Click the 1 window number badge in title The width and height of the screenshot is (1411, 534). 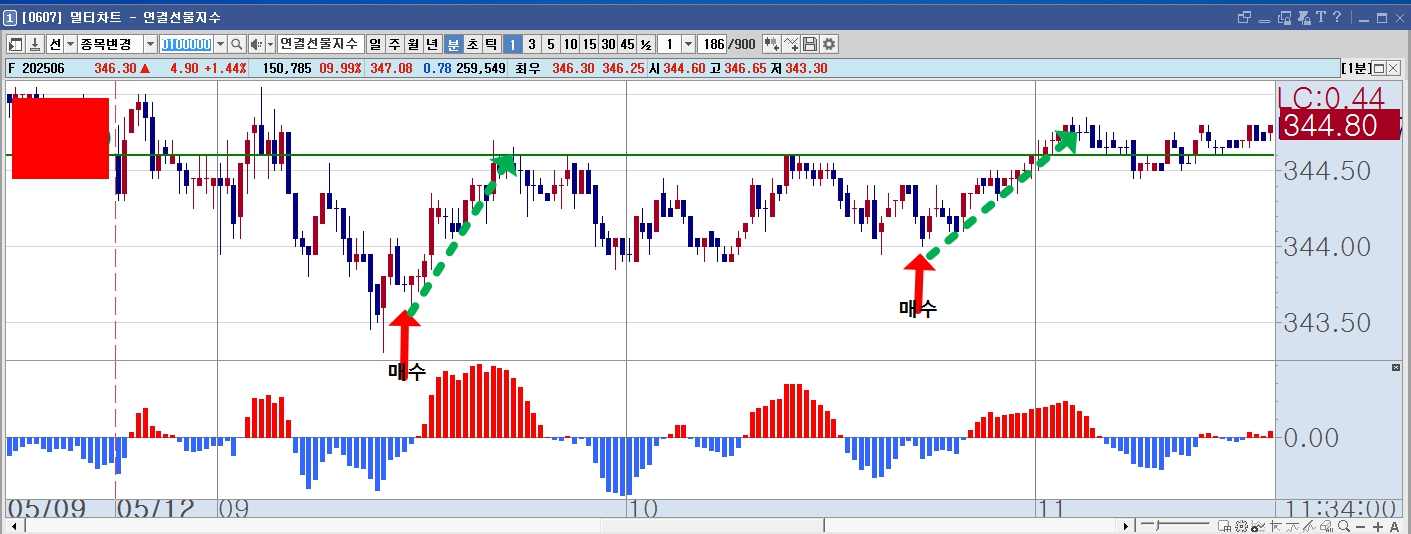(10, 17)
